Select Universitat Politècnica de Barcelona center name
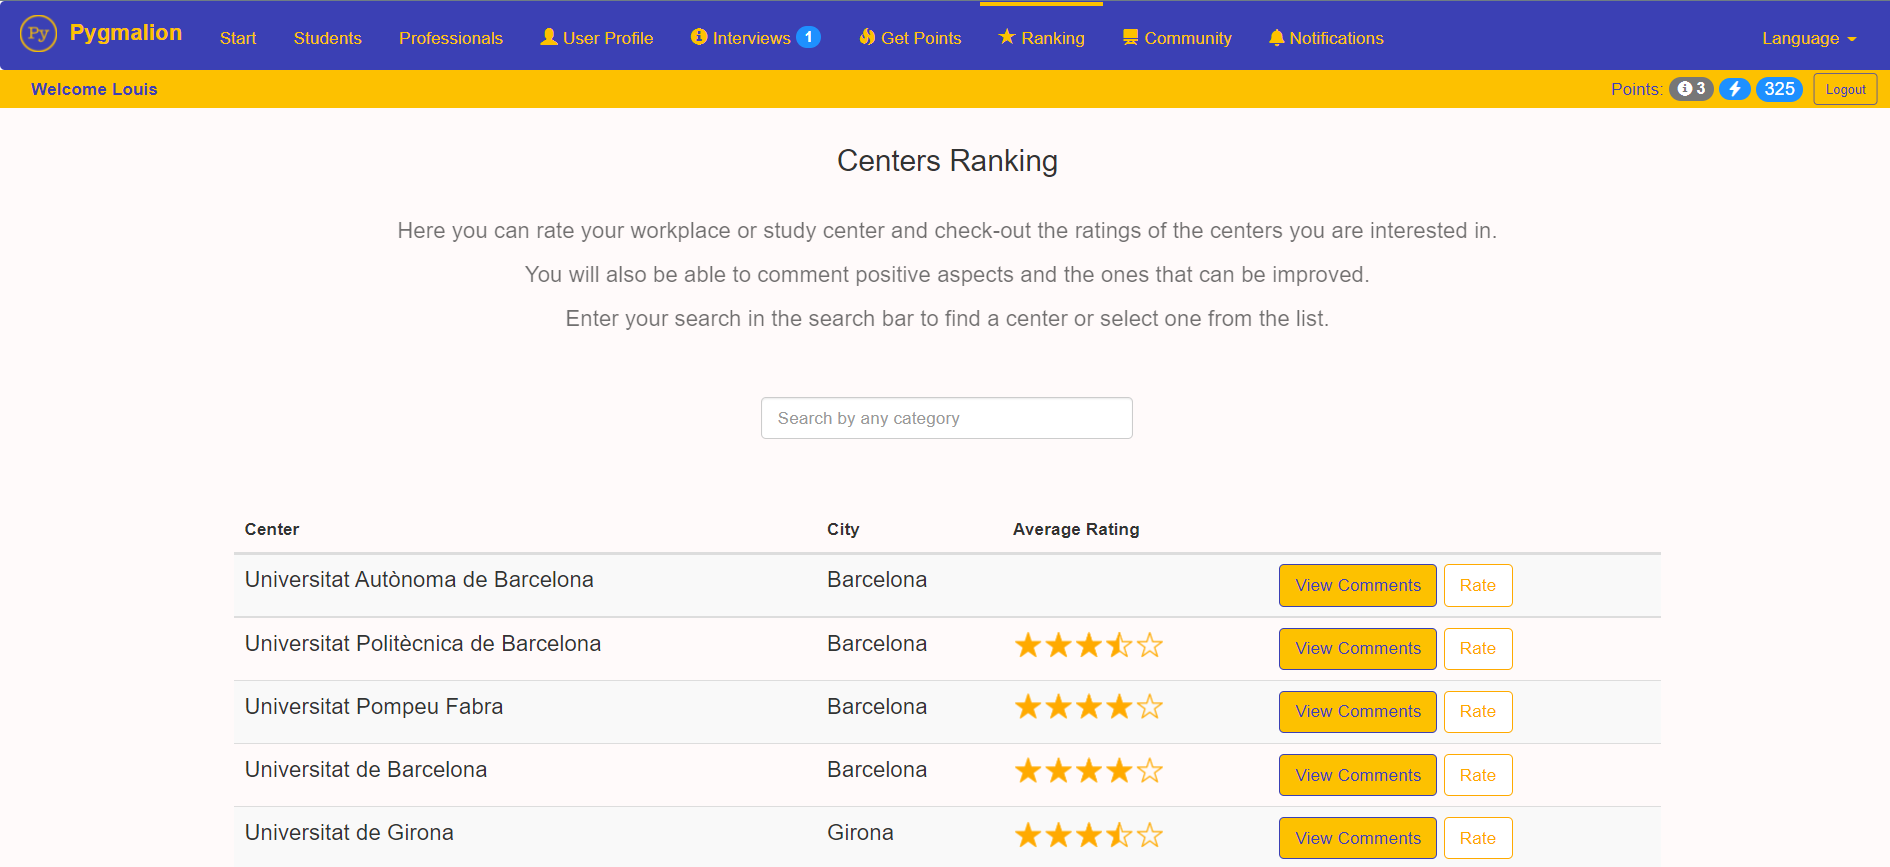1890x867 pixels. coord(423,644)
